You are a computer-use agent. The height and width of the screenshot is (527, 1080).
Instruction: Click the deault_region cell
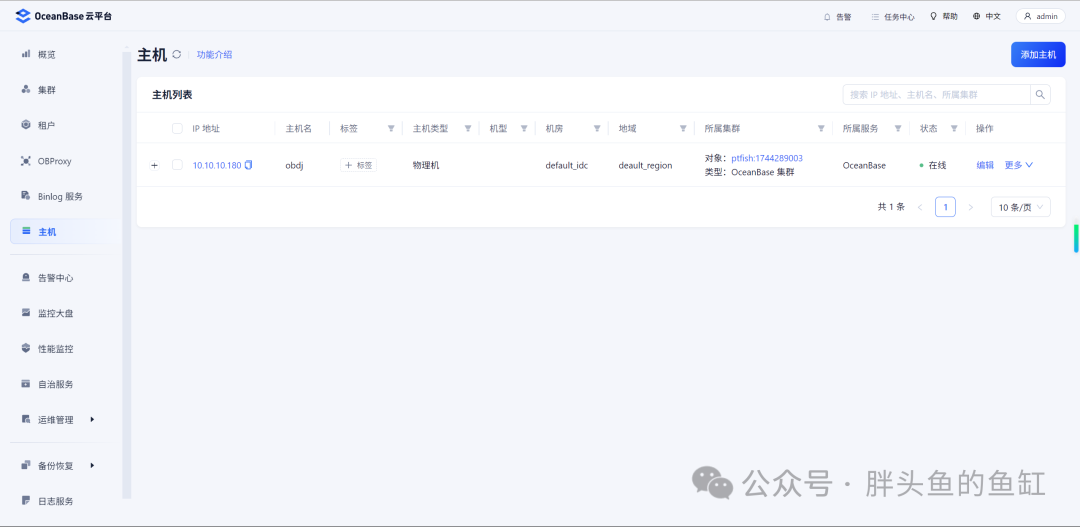tap(645, 165)
